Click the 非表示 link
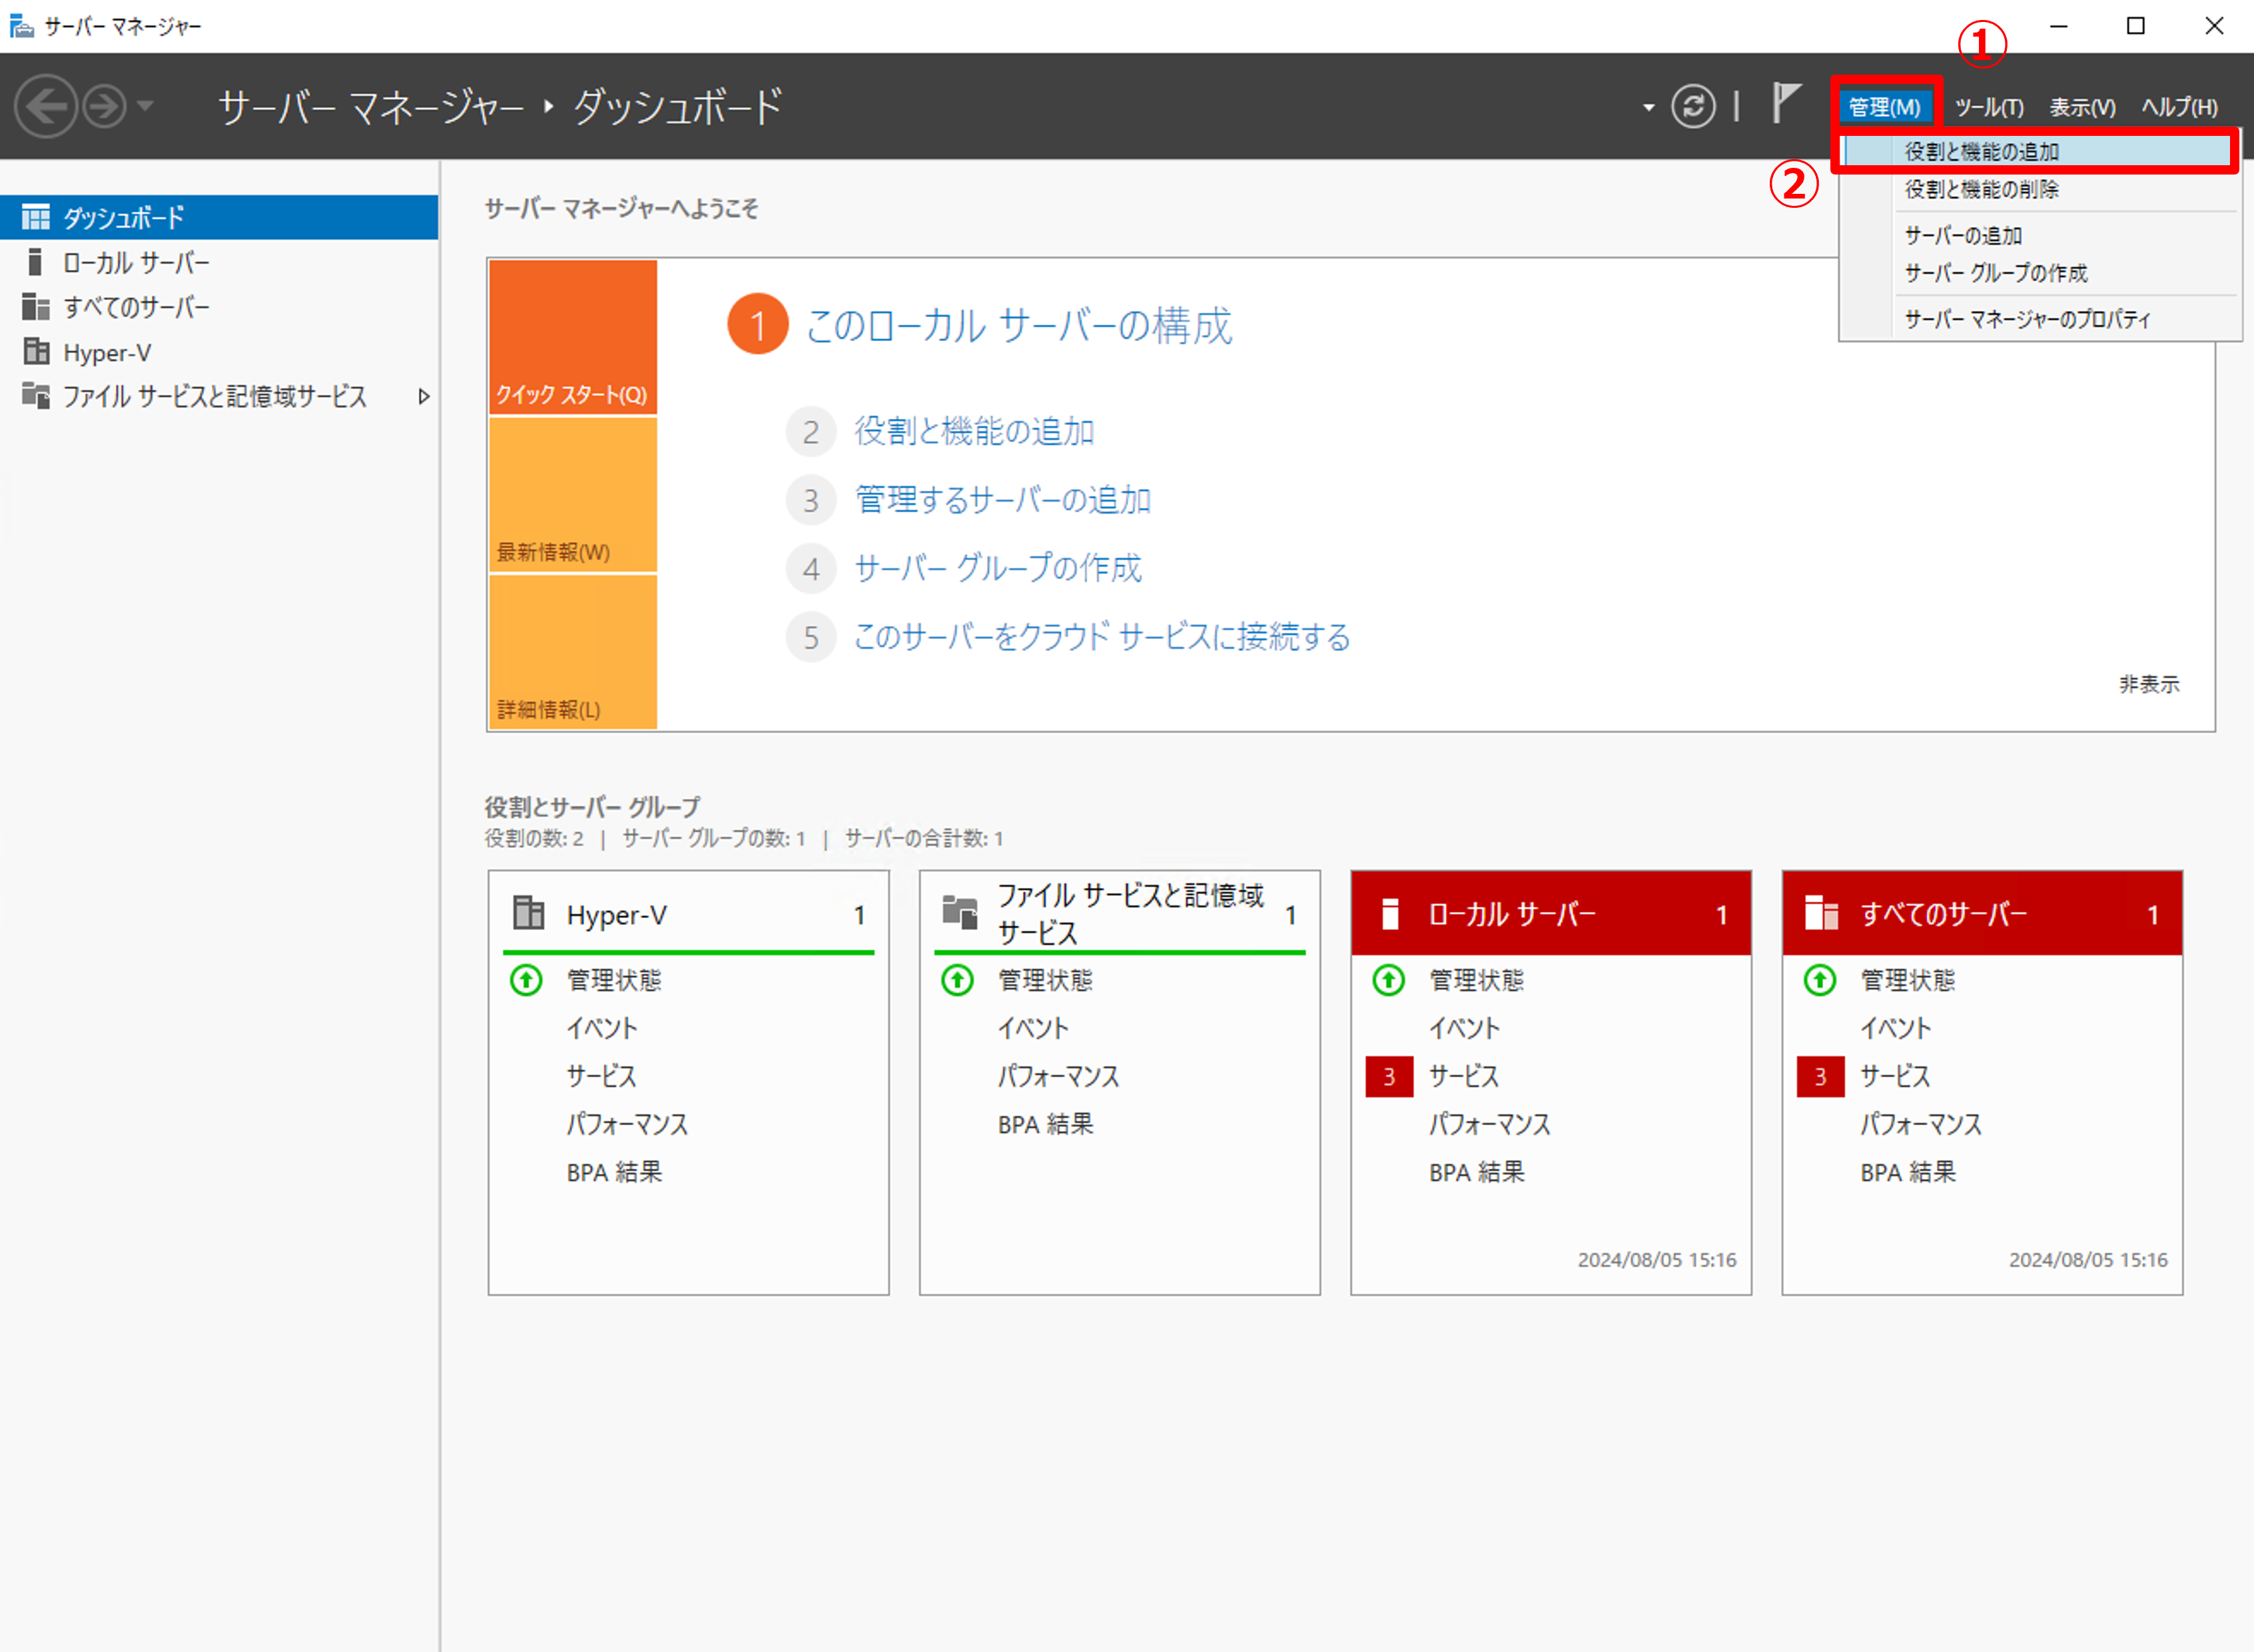Screen dimensions: 2254x1652 (2149, 684)
